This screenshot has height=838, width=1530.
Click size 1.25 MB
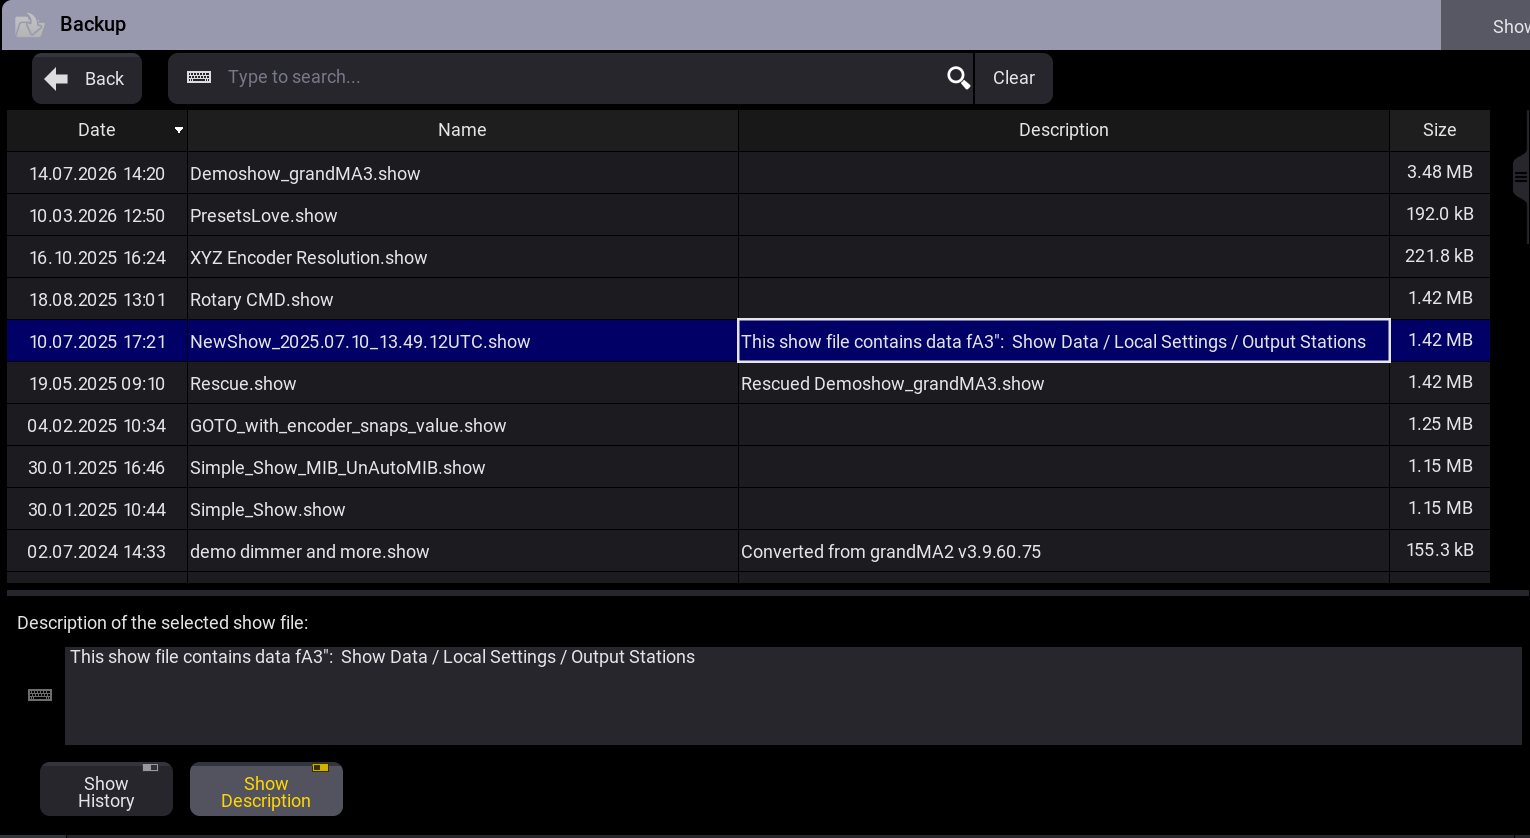click(x=1440, y=424)
